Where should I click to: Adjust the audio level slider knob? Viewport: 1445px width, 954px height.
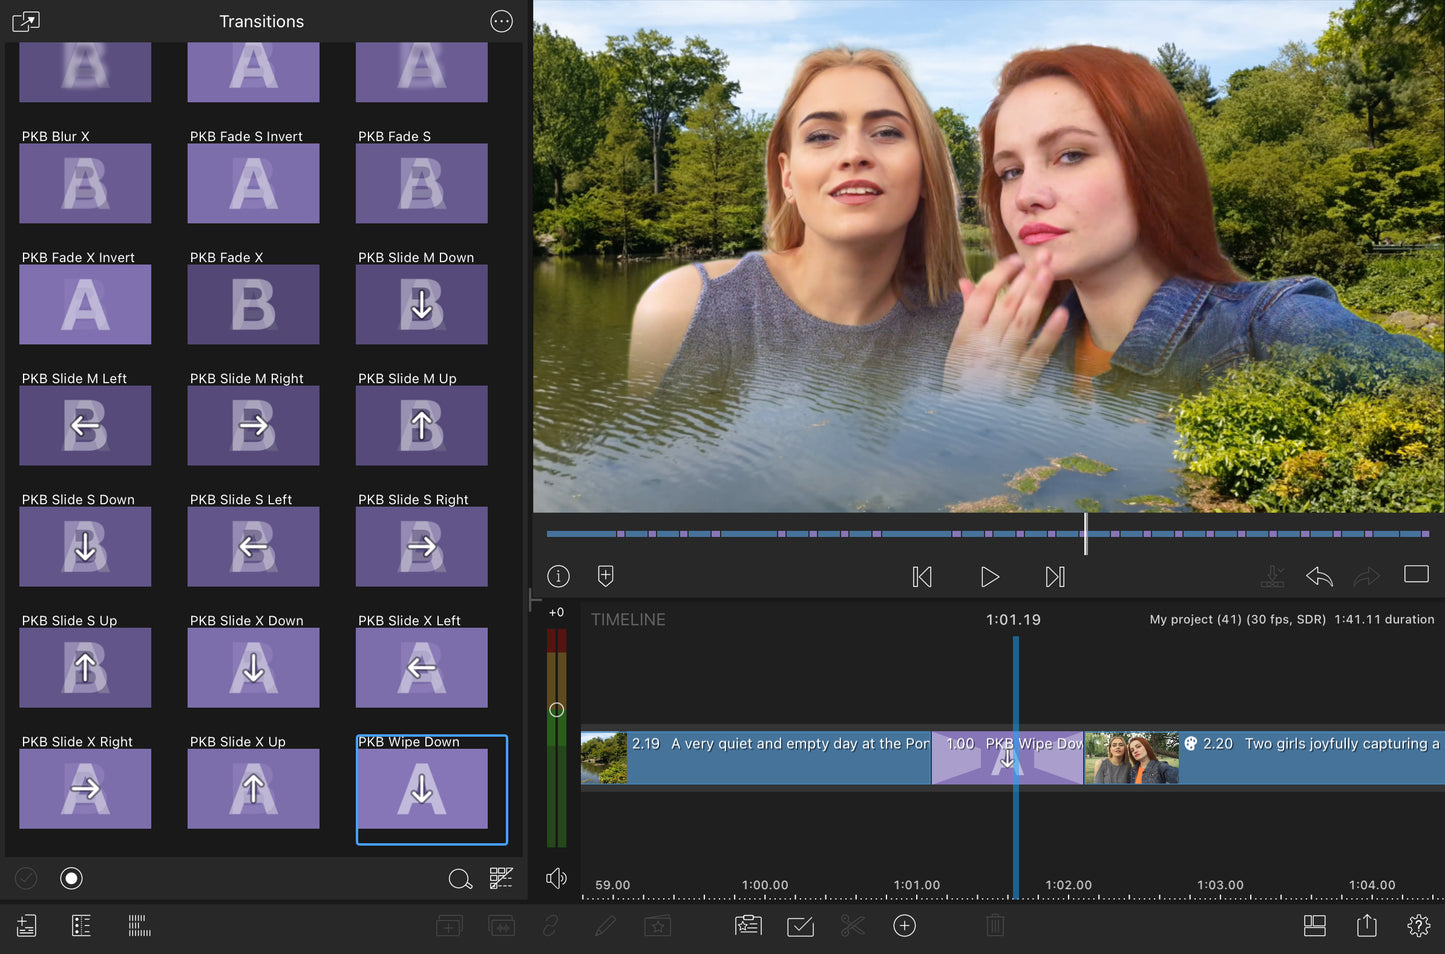557,710
